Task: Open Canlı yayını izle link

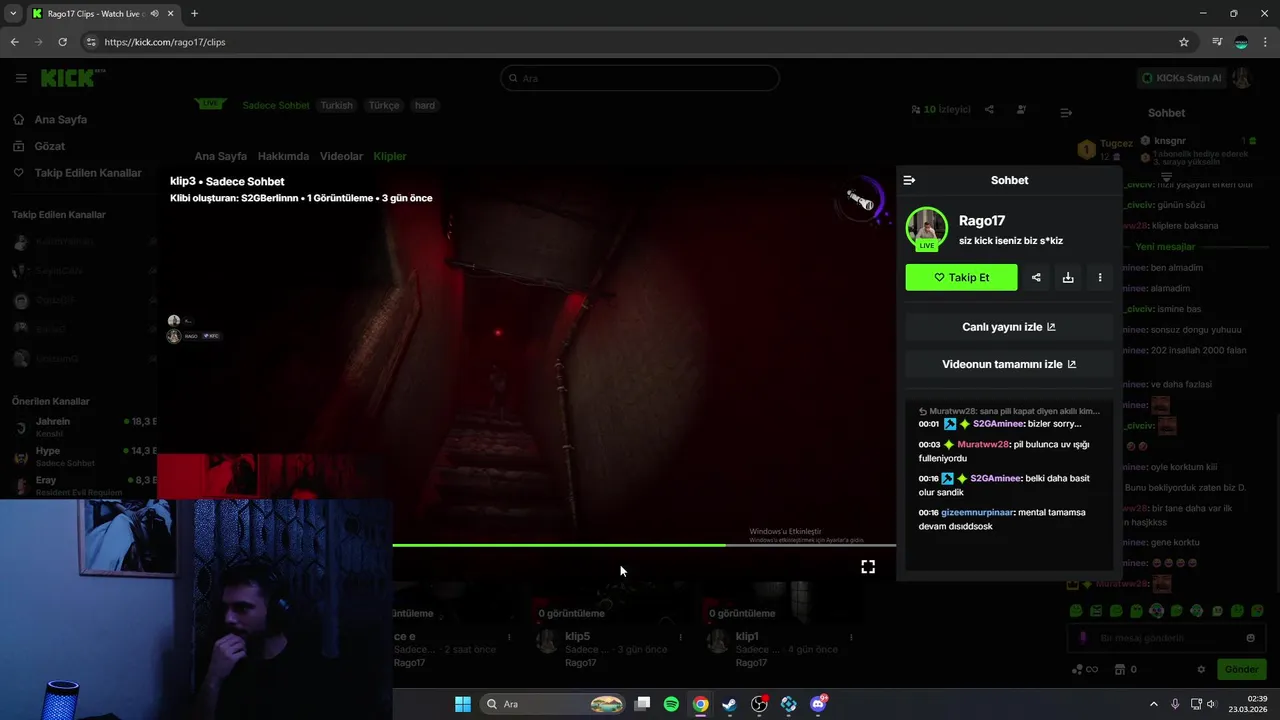Action: click(x=1009, y=327)
